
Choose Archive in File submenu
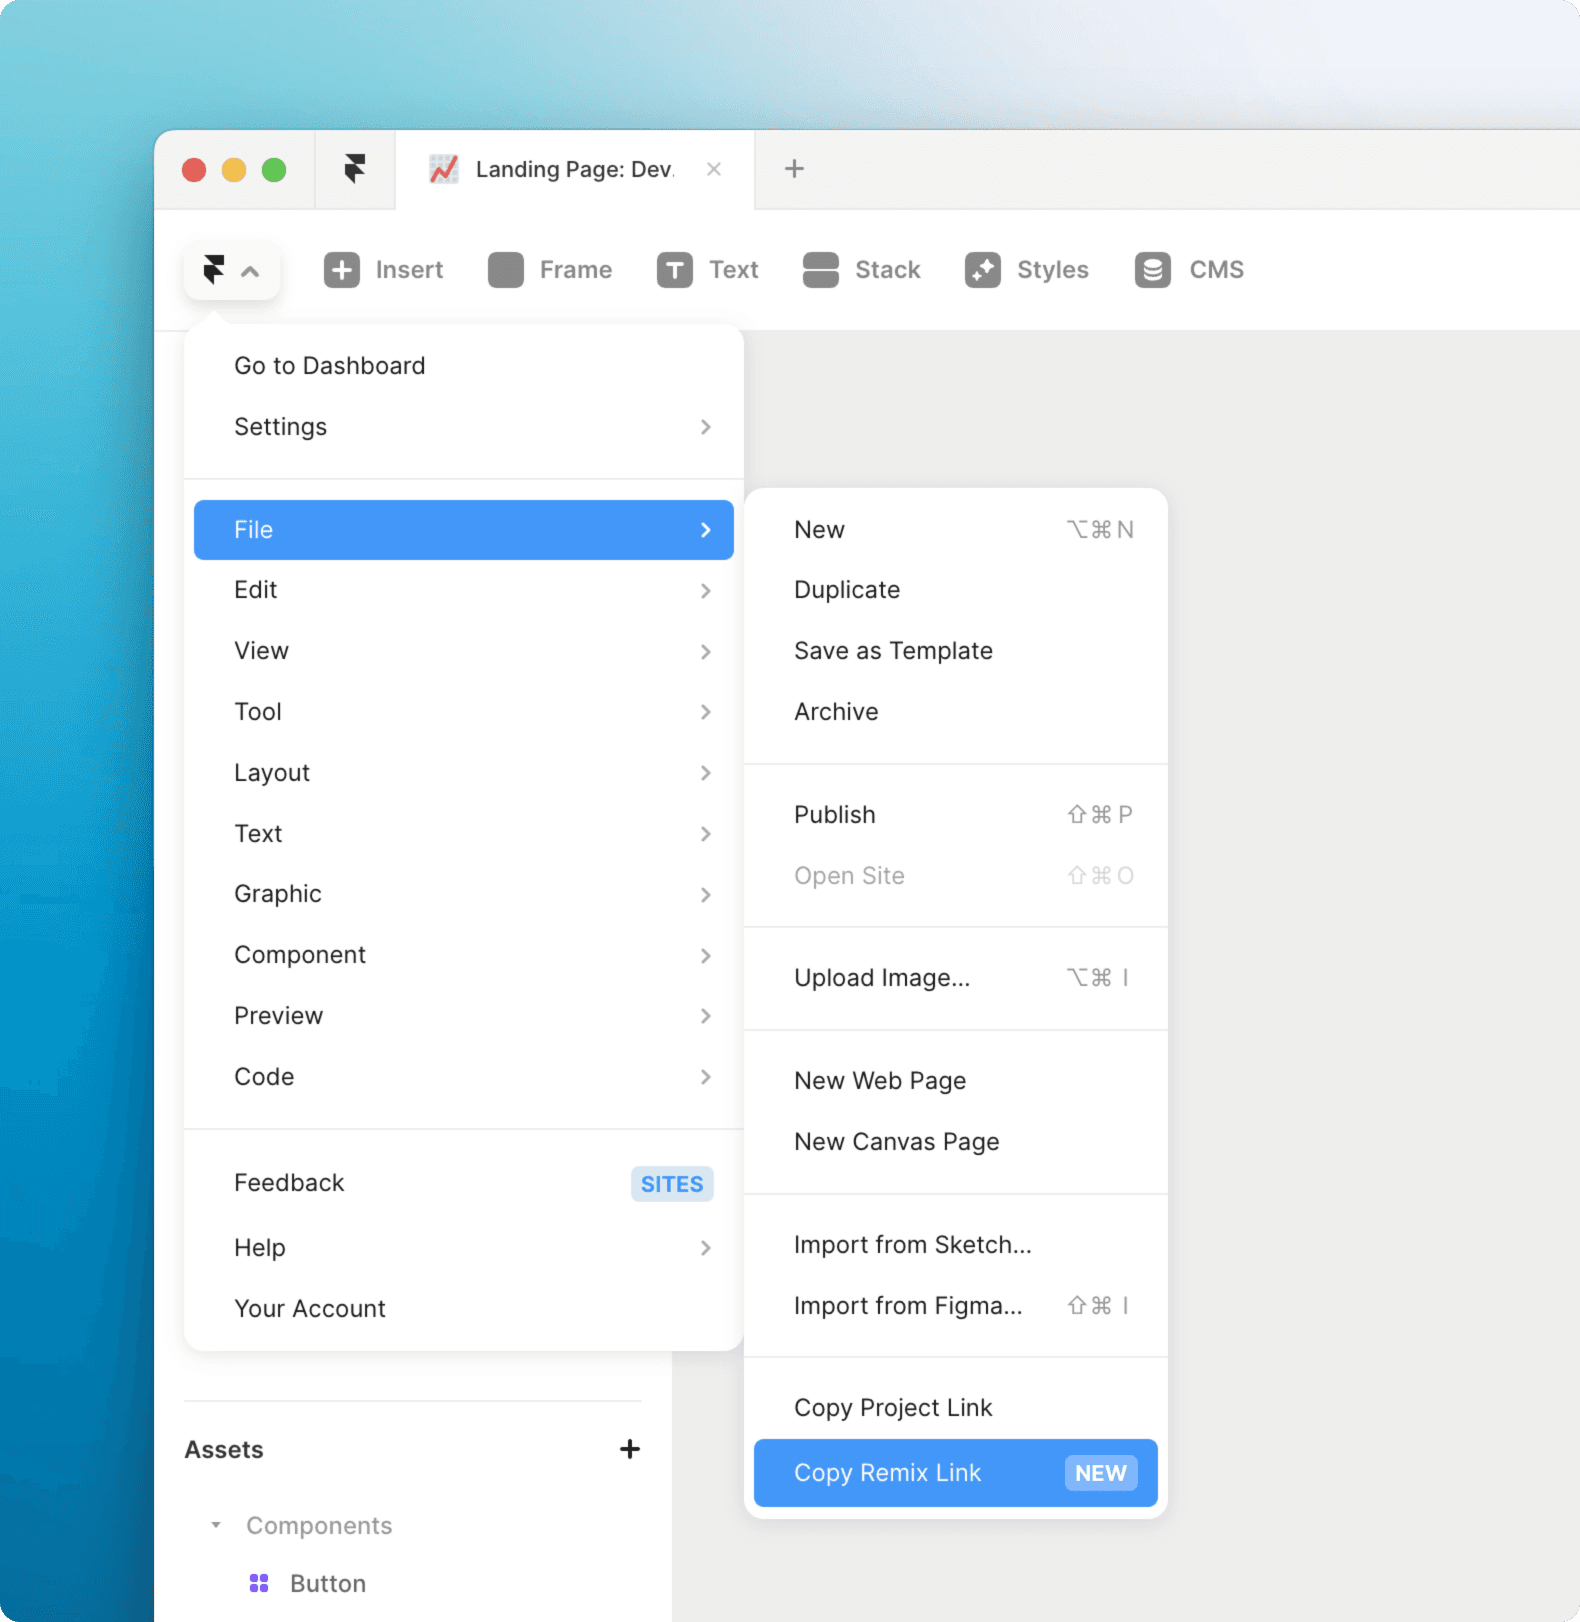[x=956, y=712]
